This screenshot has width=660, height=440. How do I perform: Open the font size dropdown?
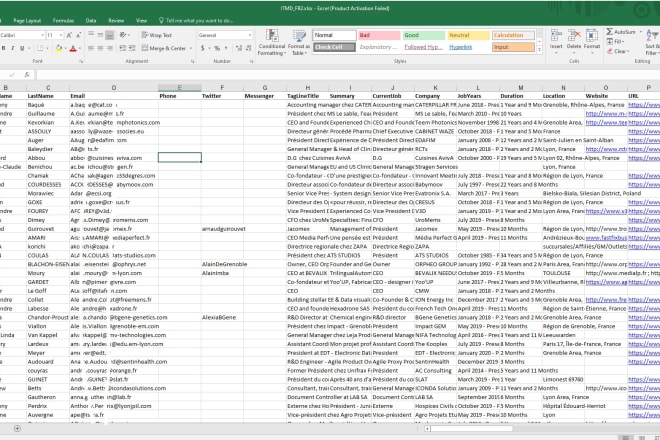[61, 35]
